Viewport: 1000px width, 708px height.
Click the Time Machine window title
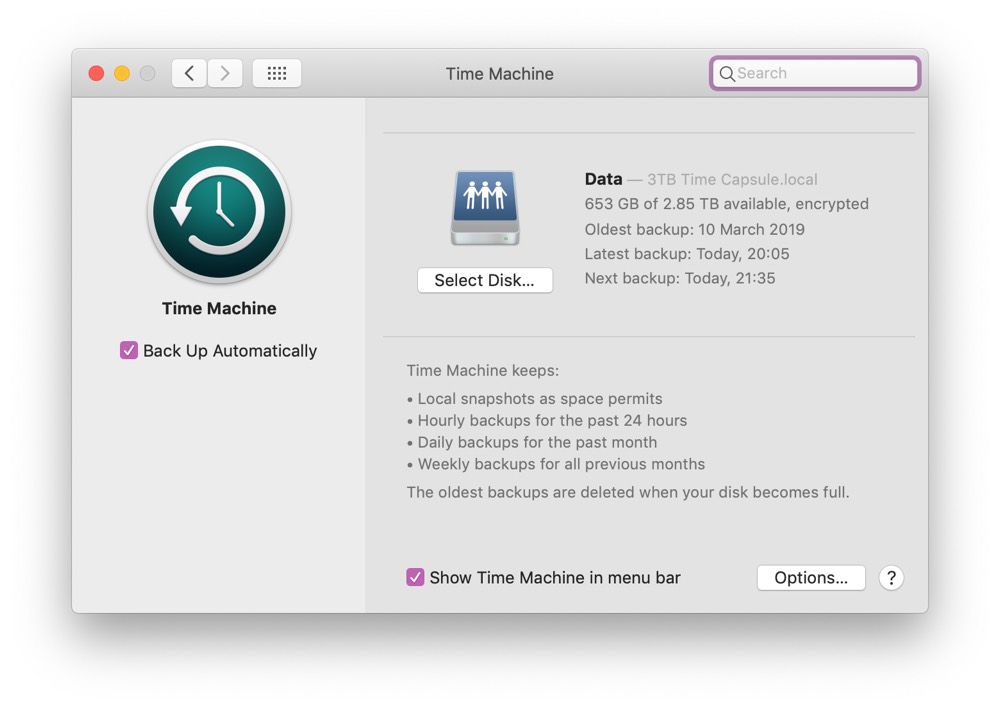click(x=499, y=74)
